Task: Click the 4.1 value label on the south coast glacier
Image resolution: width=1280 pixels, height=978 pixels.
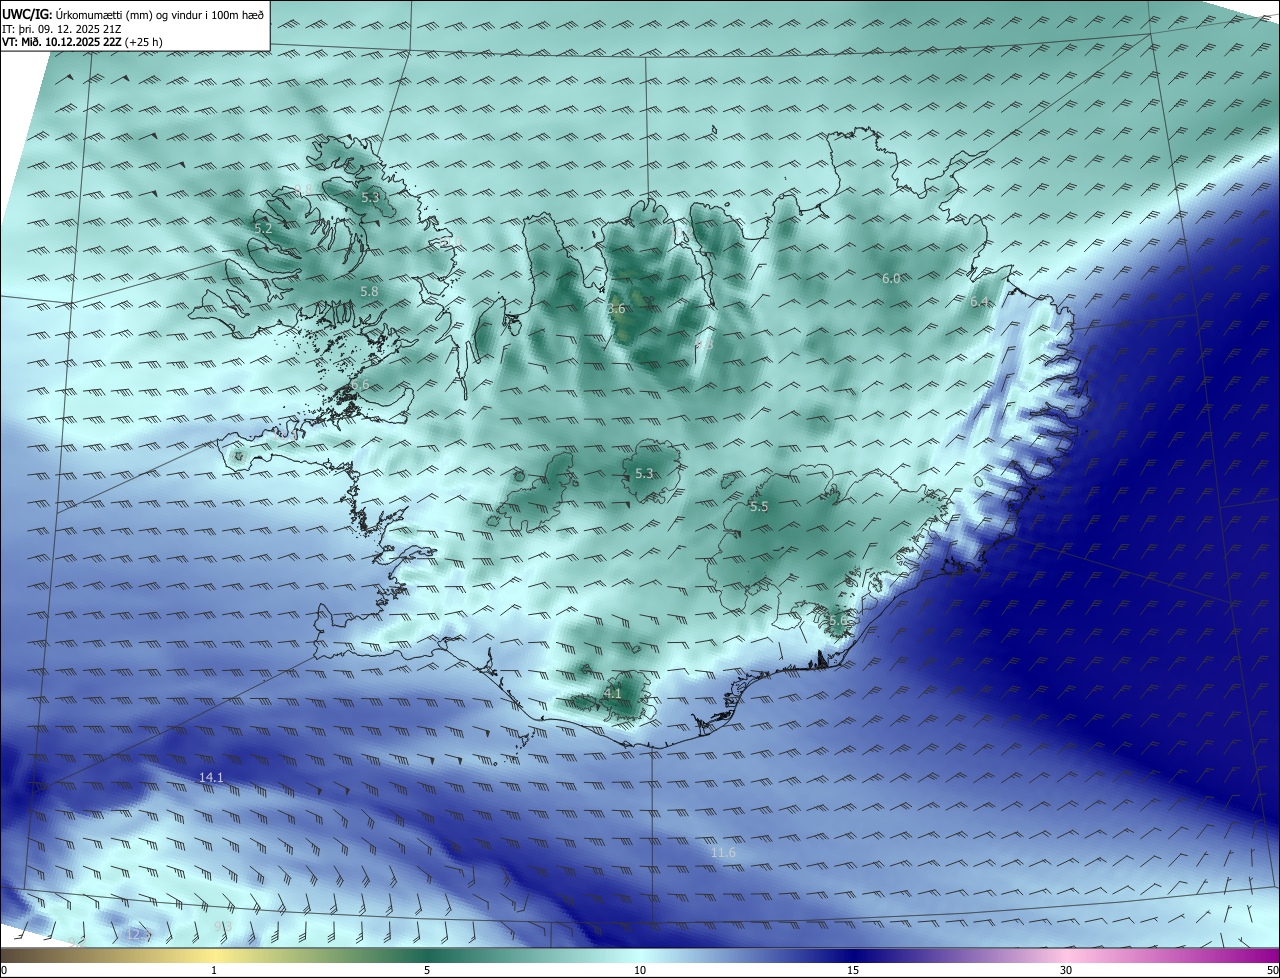Action: pyautogui.click(x=613, y=693)
